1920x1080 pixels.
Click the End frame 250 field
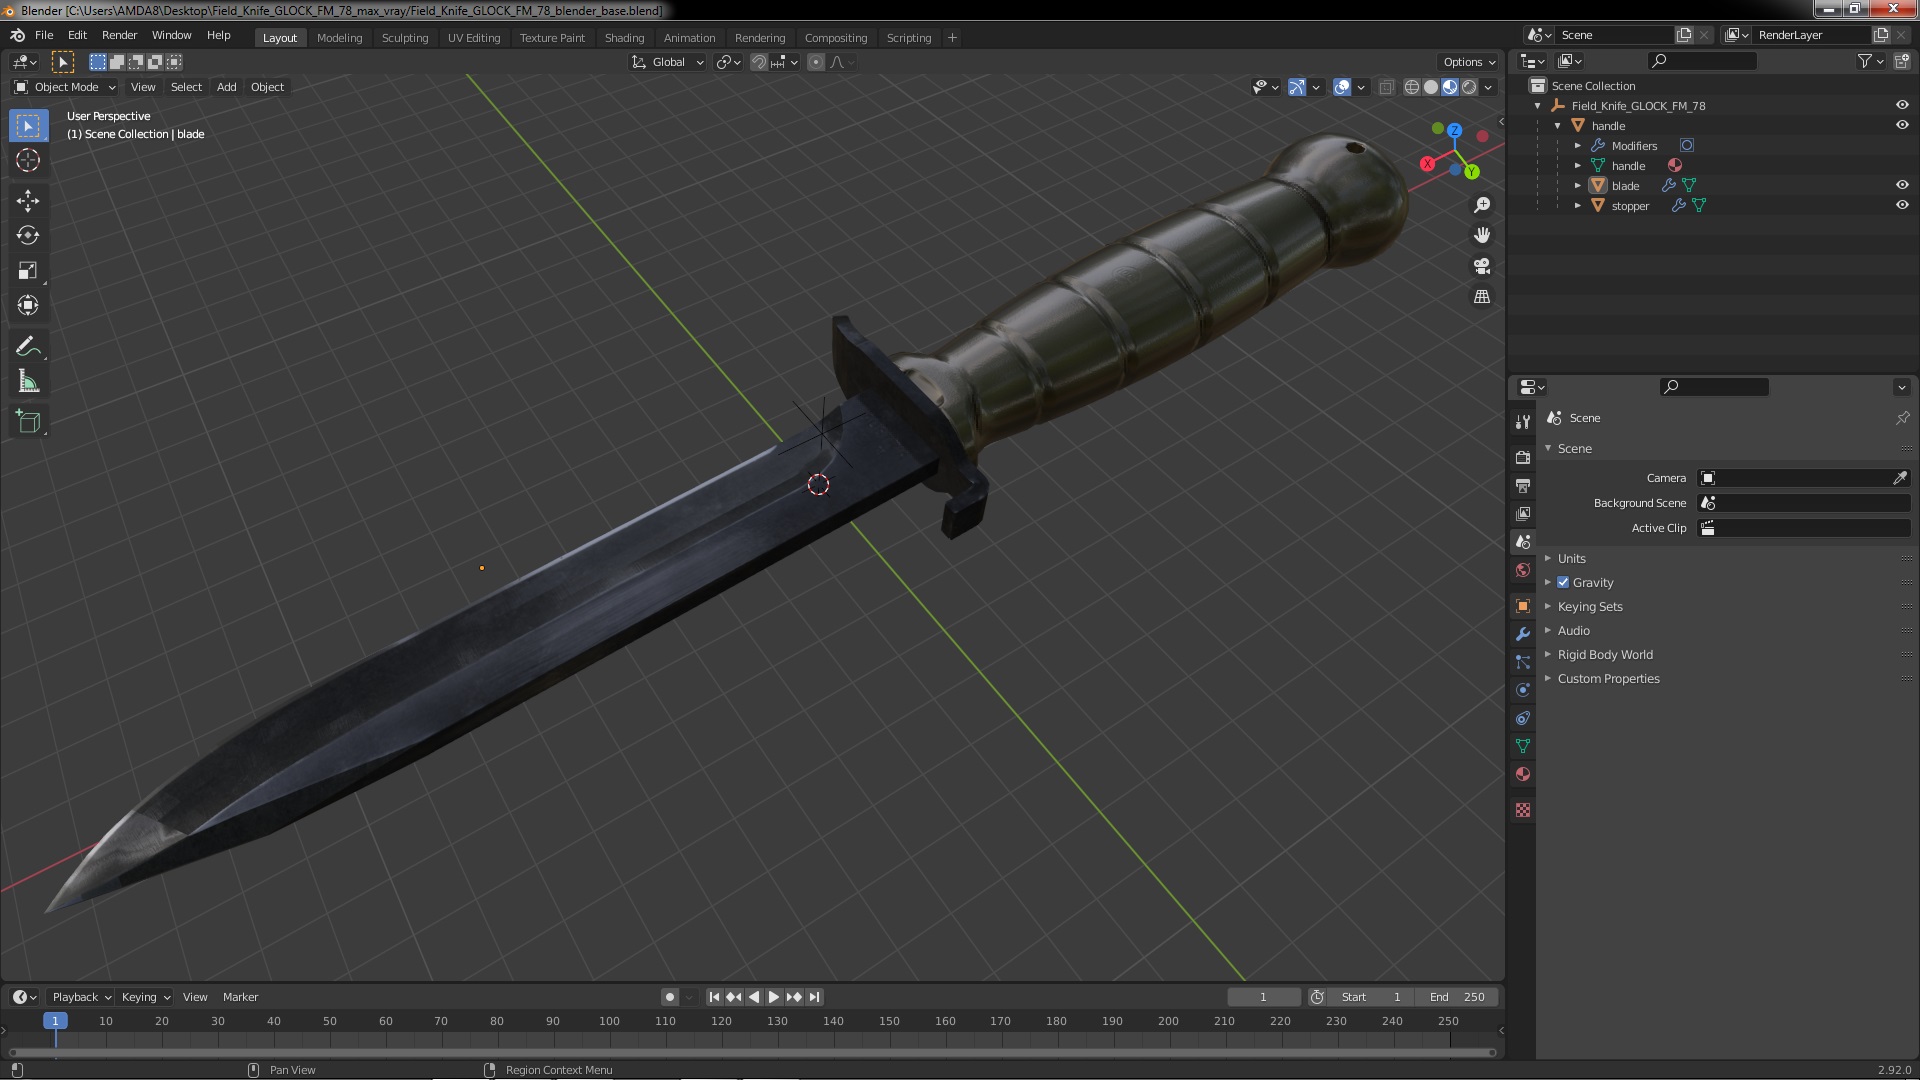tap(1457, 997)
